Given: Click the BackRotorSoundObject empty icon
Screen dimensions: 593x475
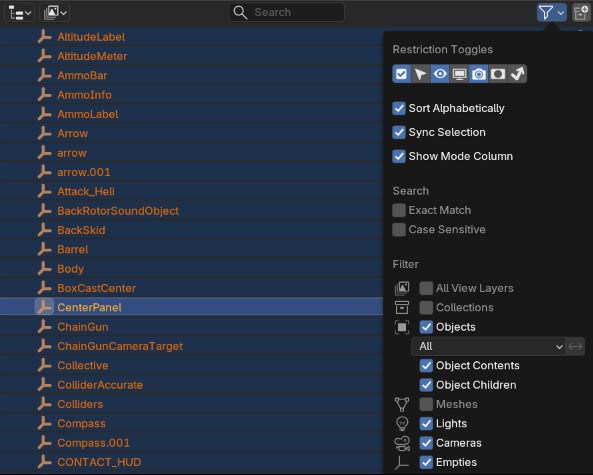Looking at the screenshot, I should click(45, 210).
